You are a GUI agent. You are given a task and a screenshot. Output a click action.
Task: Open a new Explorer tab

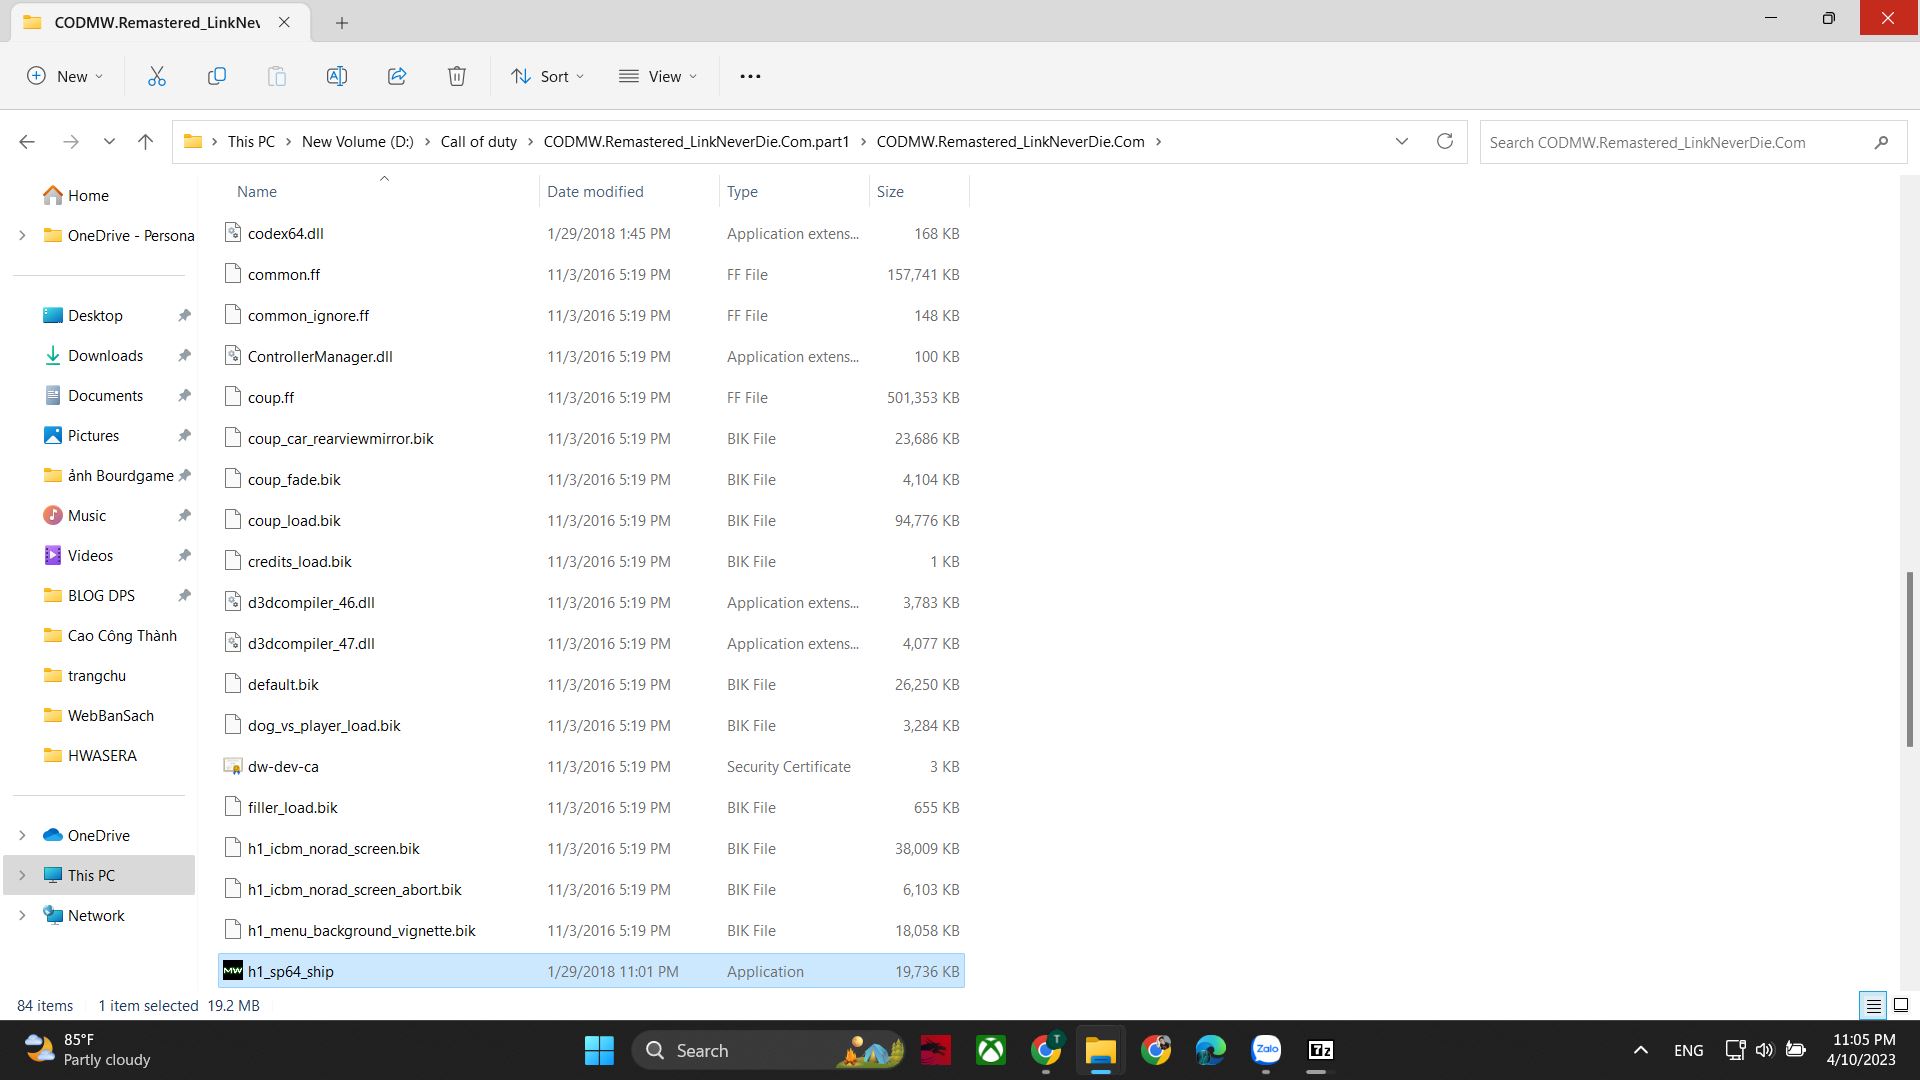click(x=341, y=22)
